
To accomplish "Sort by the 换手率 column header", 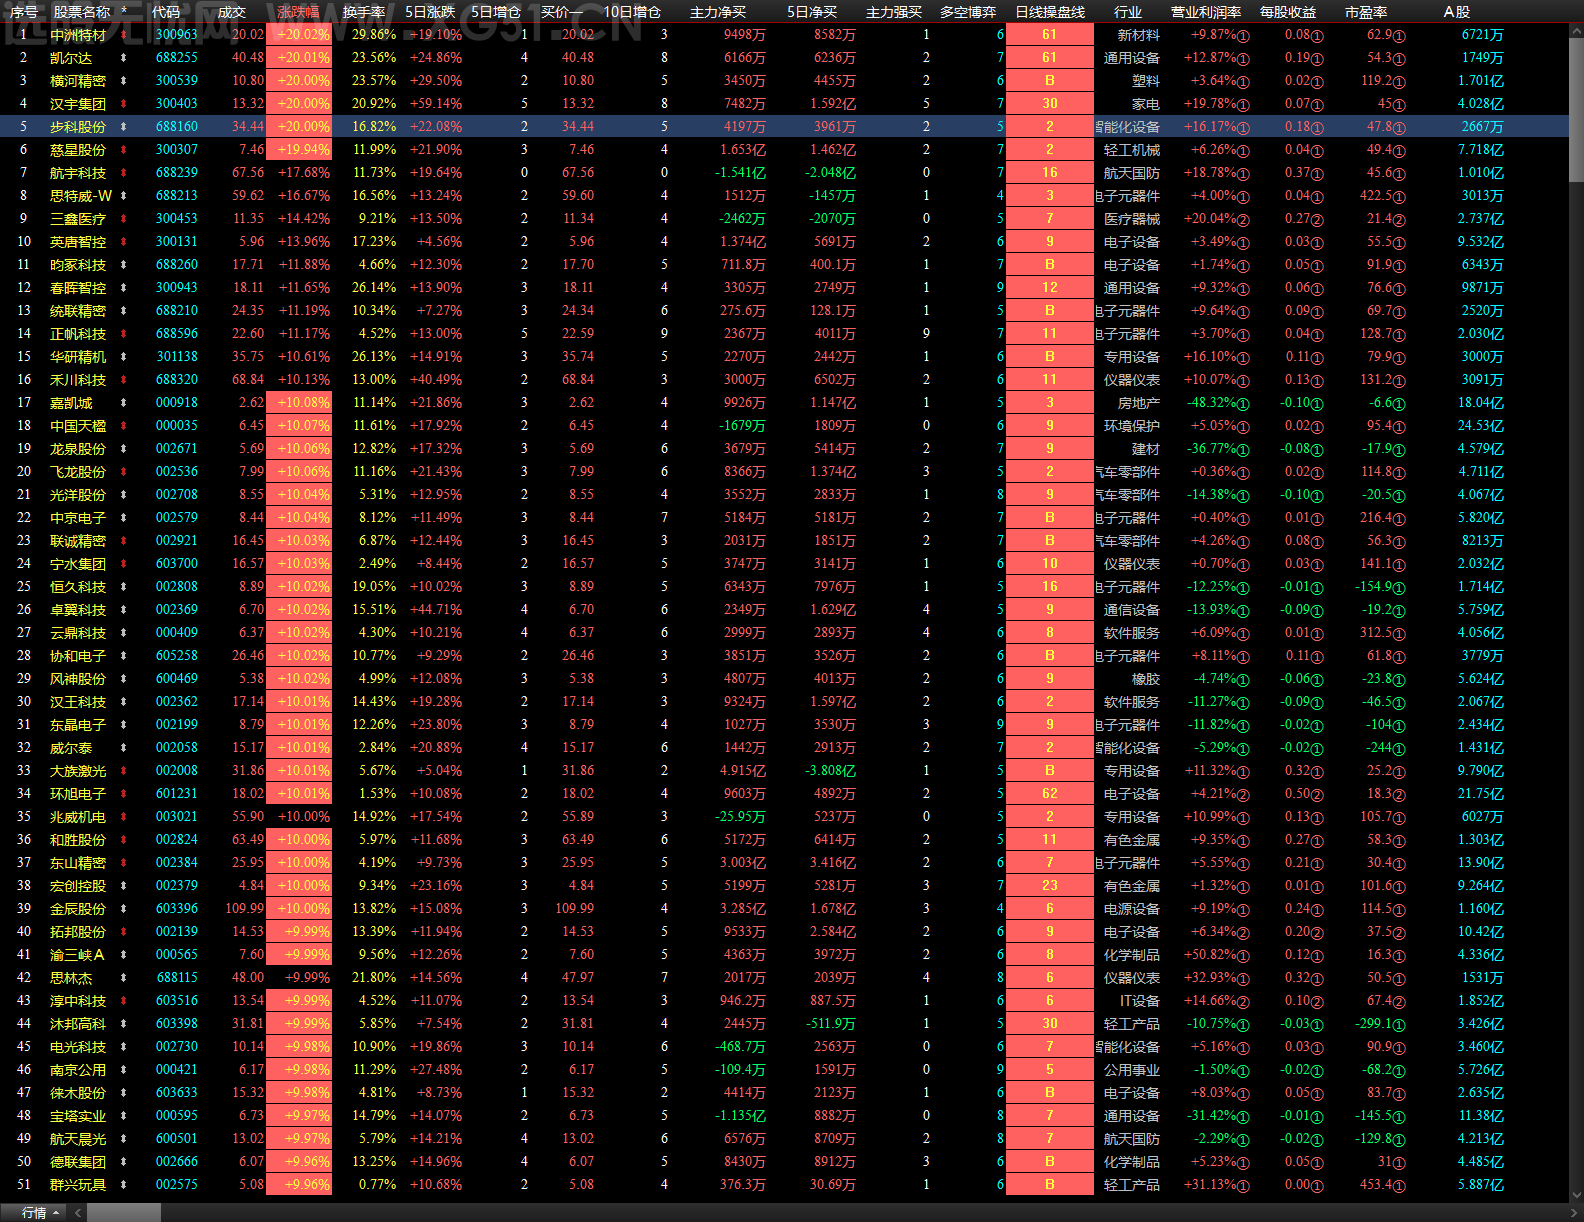I will pos(364,12).
